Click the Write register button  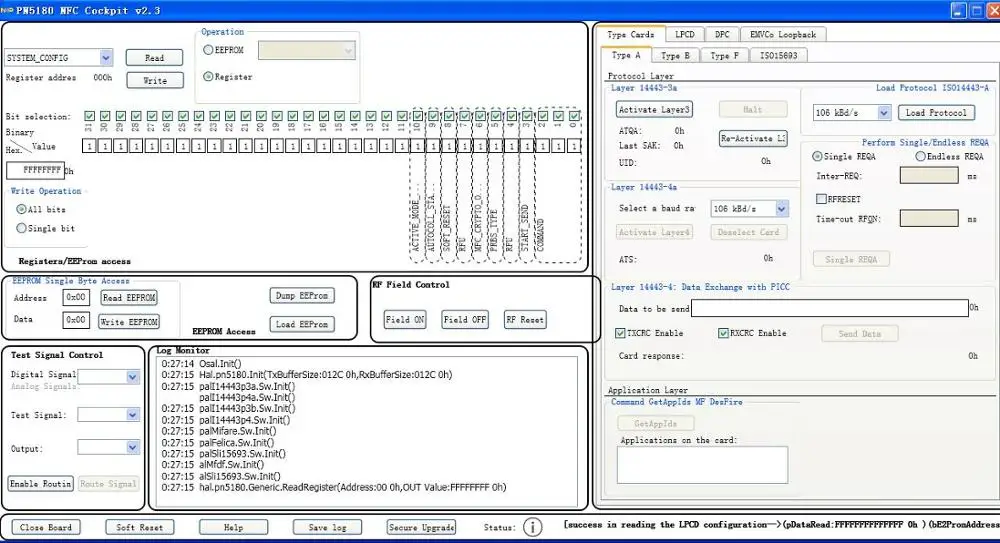pyautogui.click(x=154, y=80)
